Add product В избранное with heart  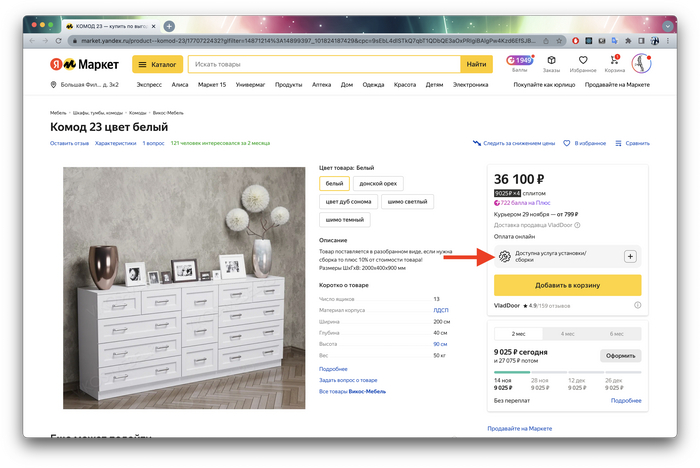(x=585, y=143)
